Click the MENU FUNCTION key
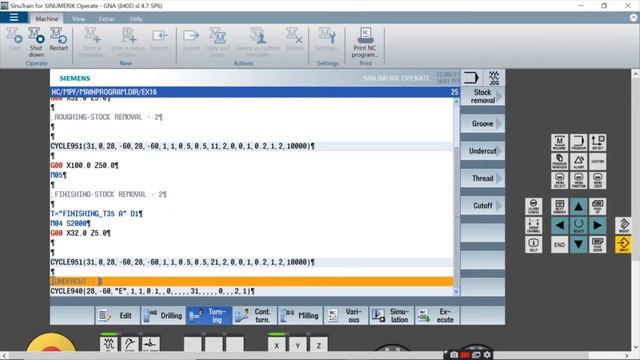Viewport: 640px width, 360px height. click(x=578, y=180)
